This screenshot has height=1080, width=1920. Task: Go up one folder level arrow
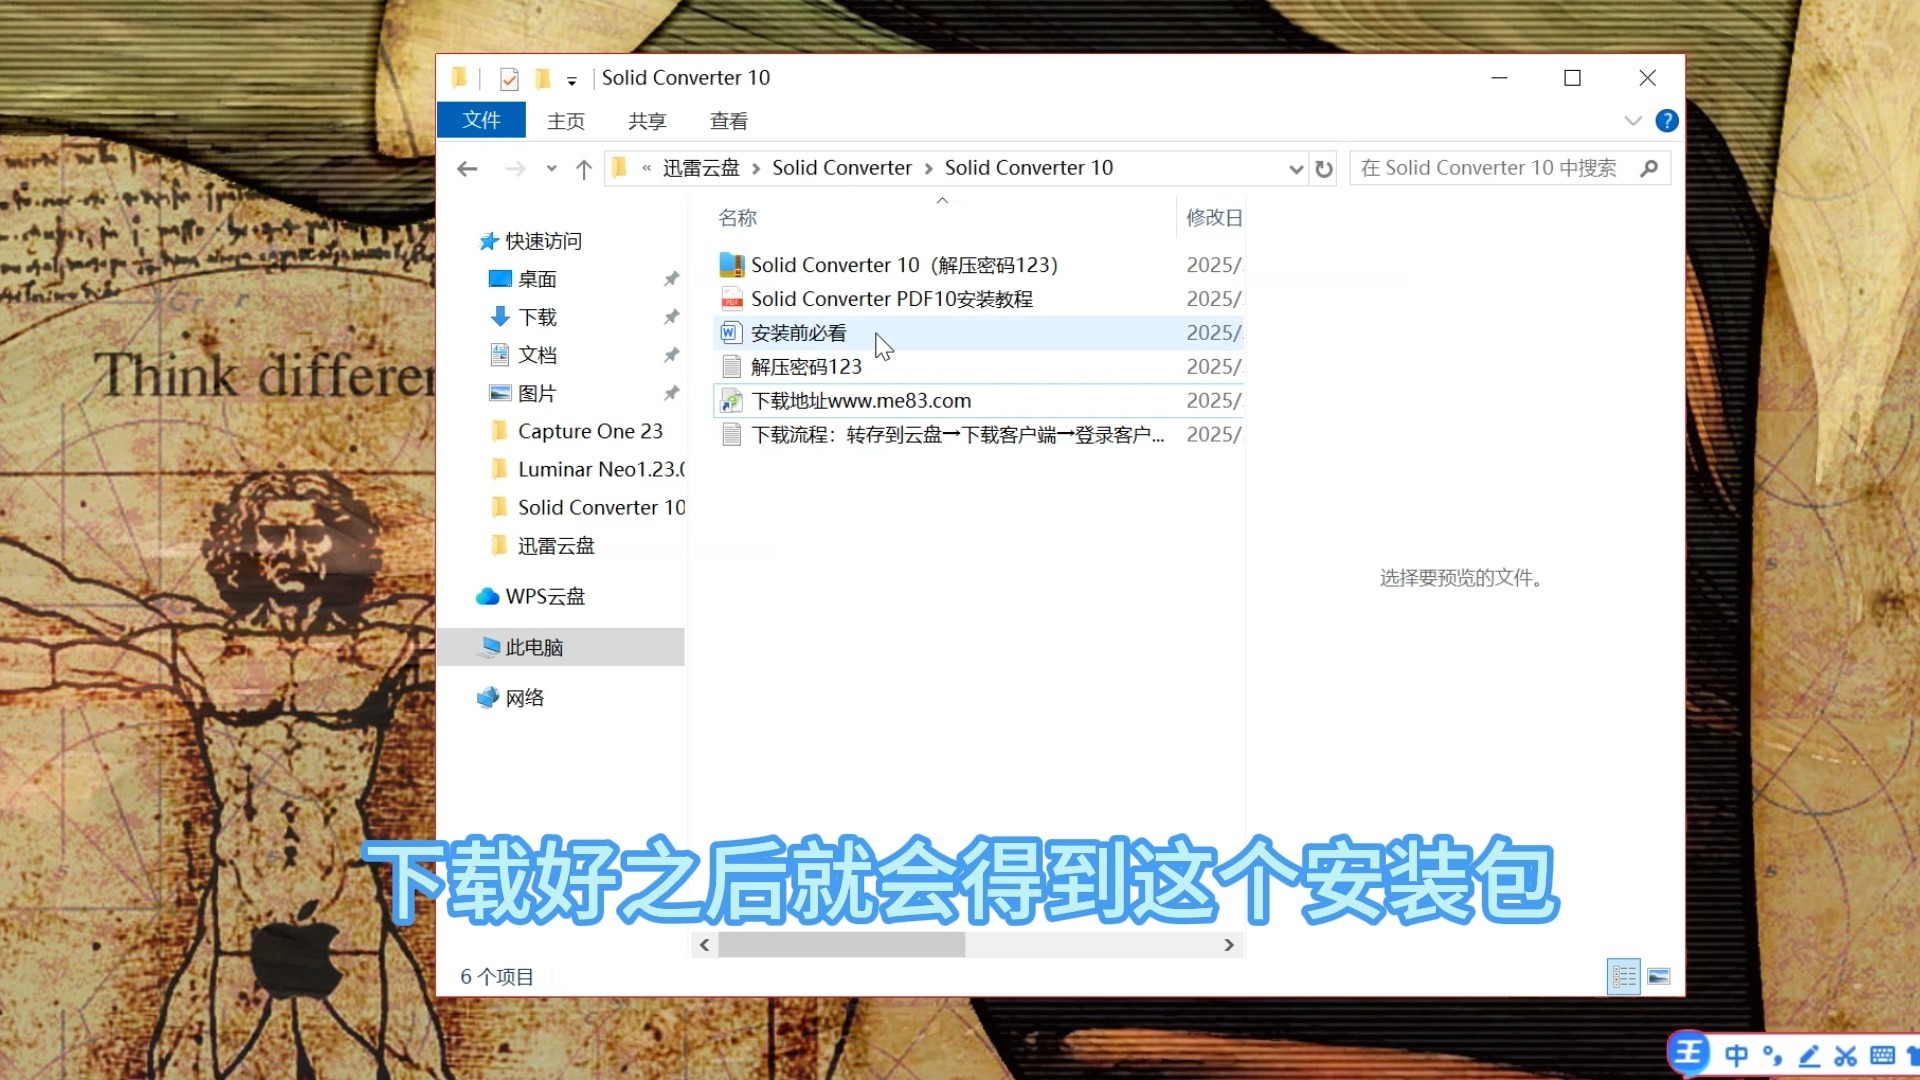point(584,169)
